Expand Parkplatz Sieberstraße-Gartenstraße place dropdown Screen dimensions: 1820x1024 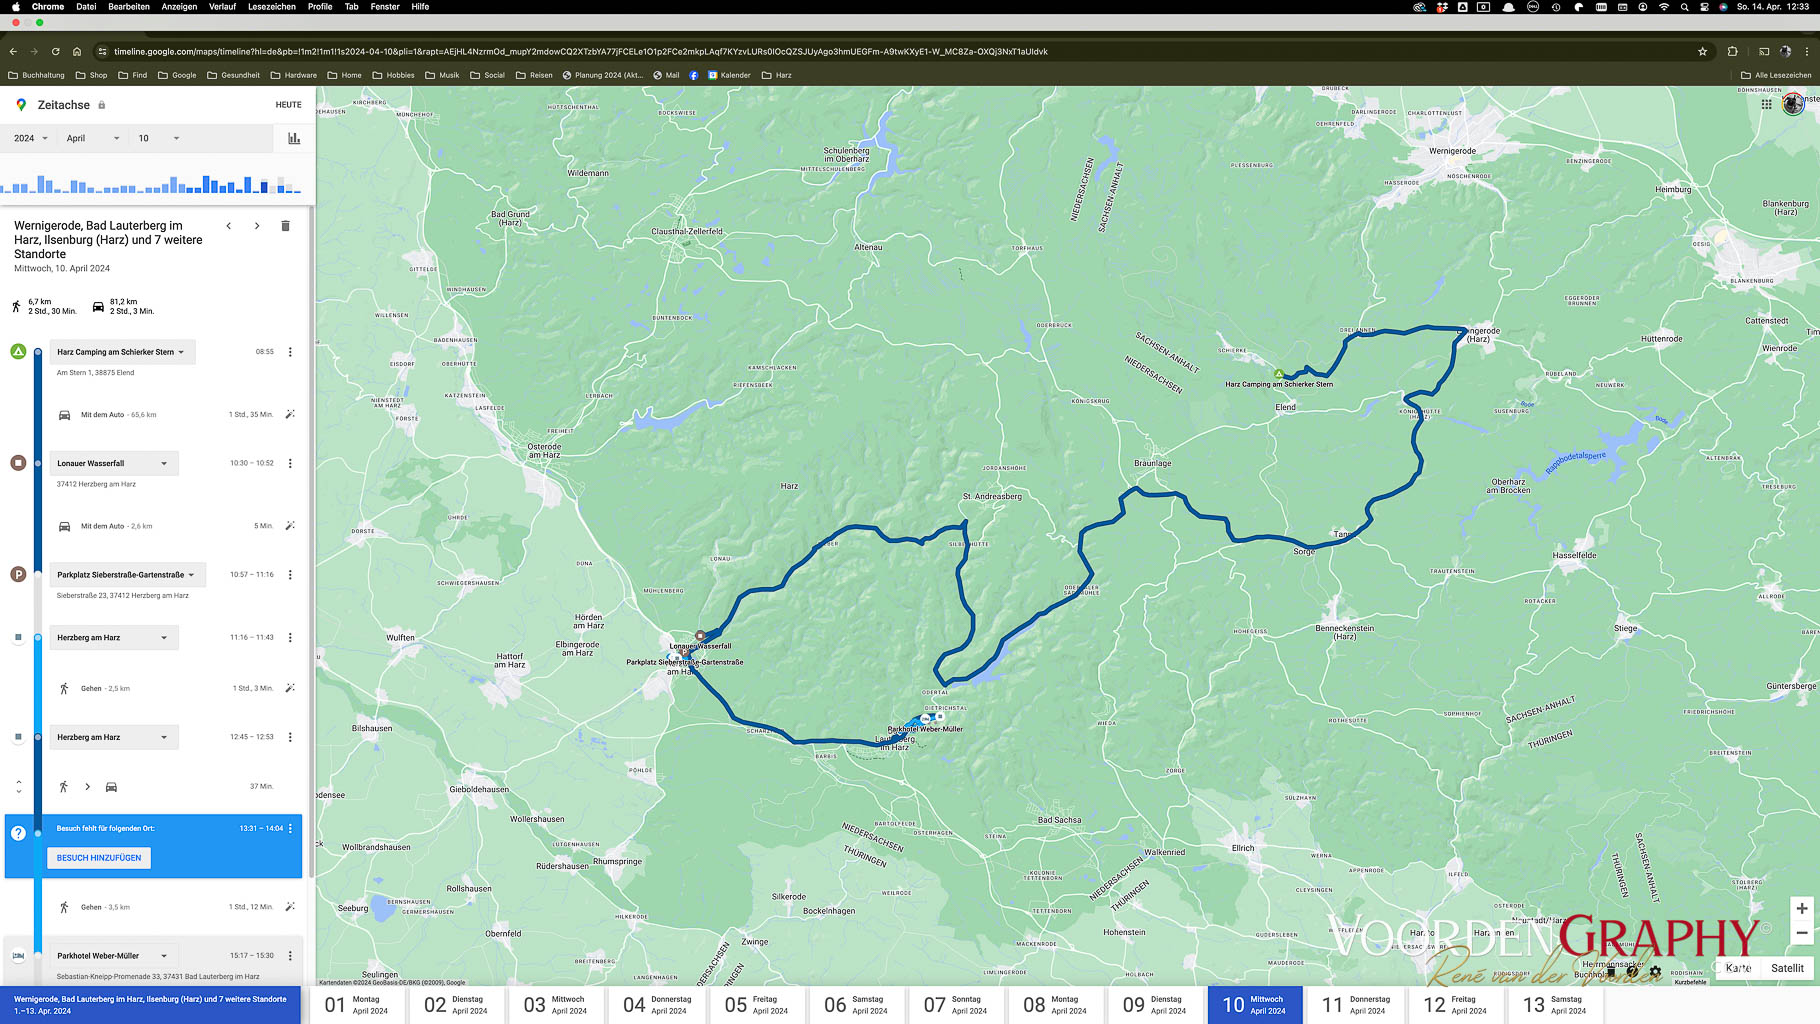[x=128, y=575]
